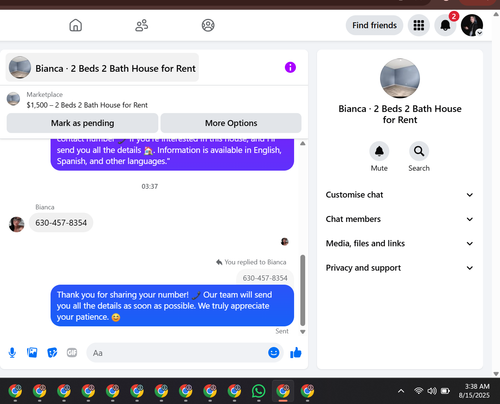Click the Find friends button
Viewport: 500px width, 404px height.
(374, 25)
